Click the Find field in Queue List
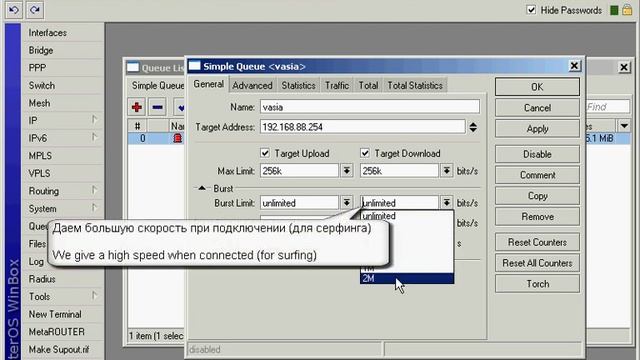This screenshot has height=360, width=640. pyautogui.click(x=607, y=107)
